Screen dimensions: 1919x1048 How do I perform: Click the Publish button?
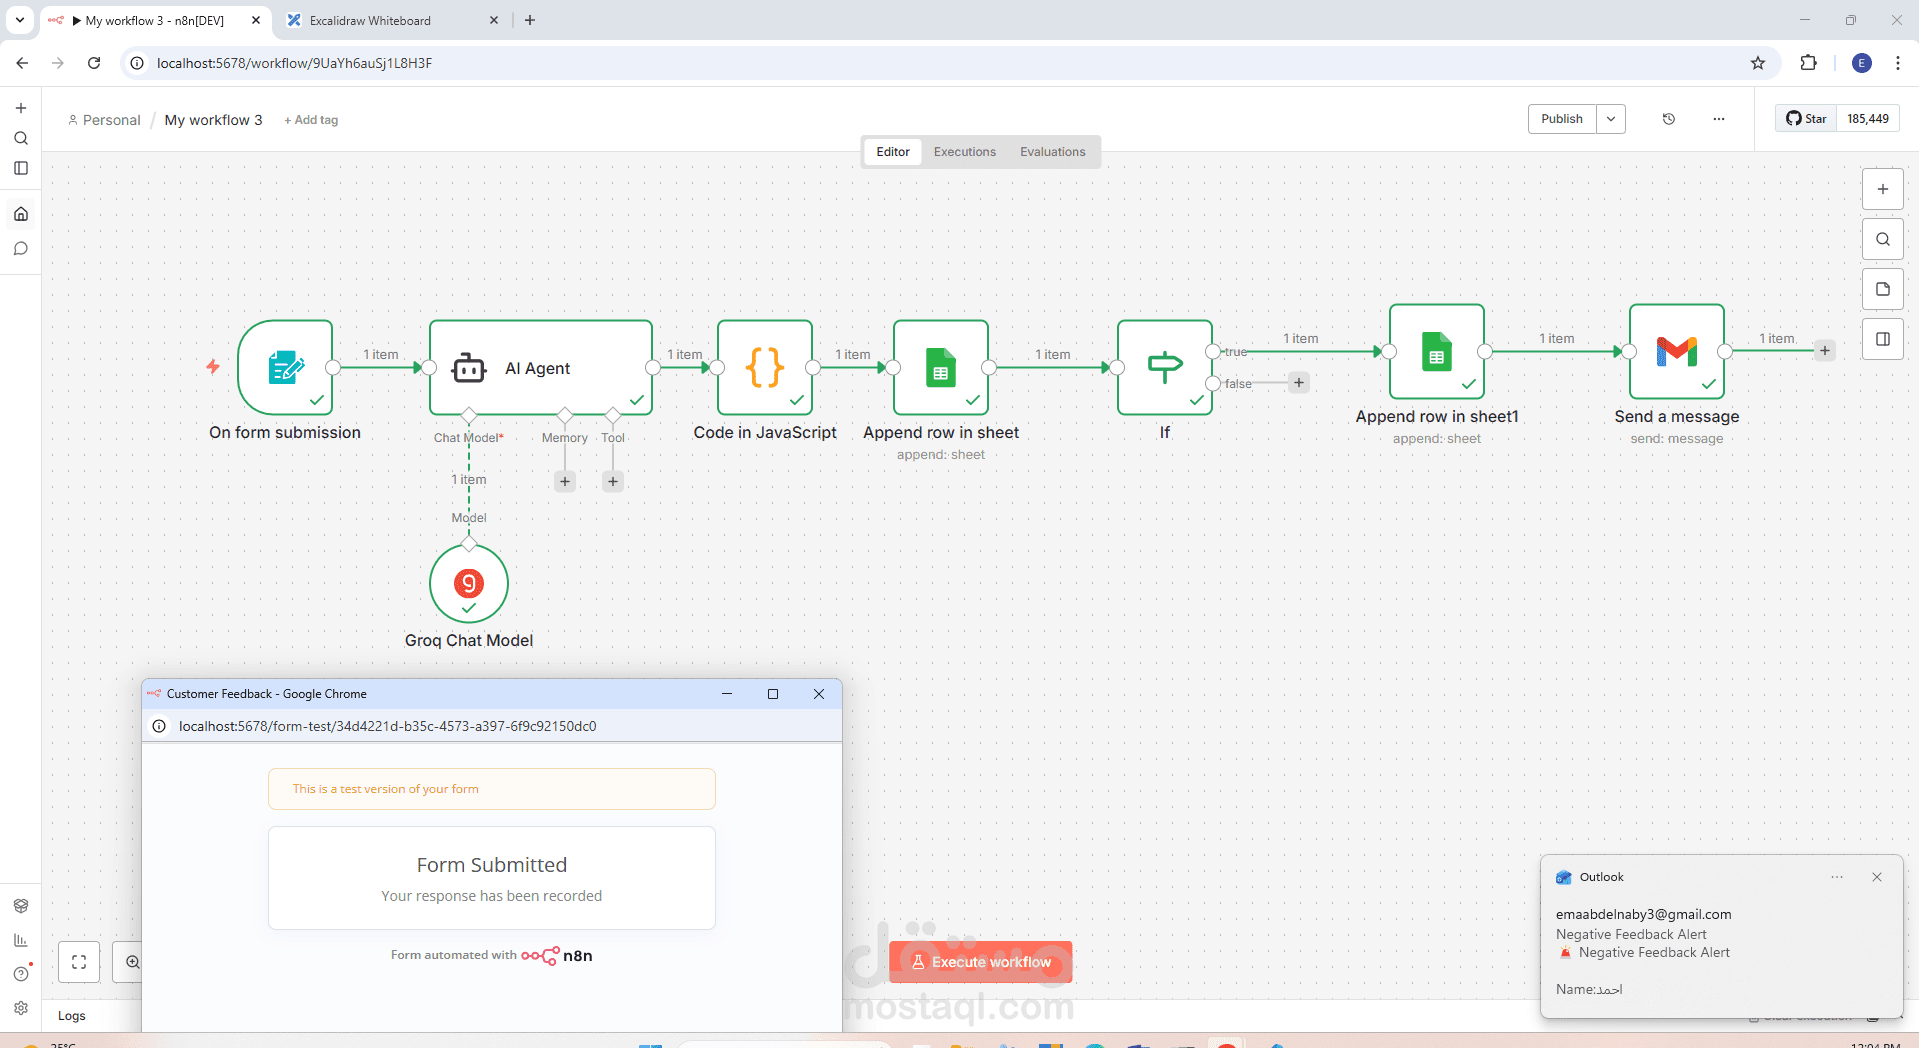[1562, 119]
